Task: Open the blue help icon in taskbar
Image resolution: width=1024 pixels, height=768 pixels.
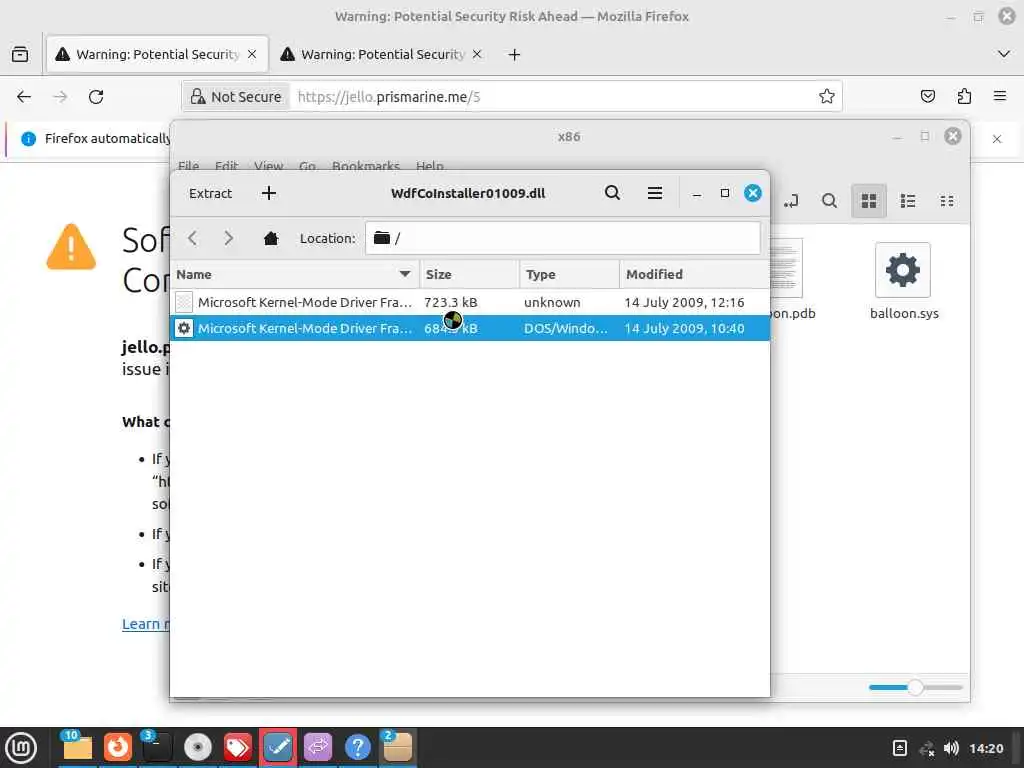Action: 357,747
